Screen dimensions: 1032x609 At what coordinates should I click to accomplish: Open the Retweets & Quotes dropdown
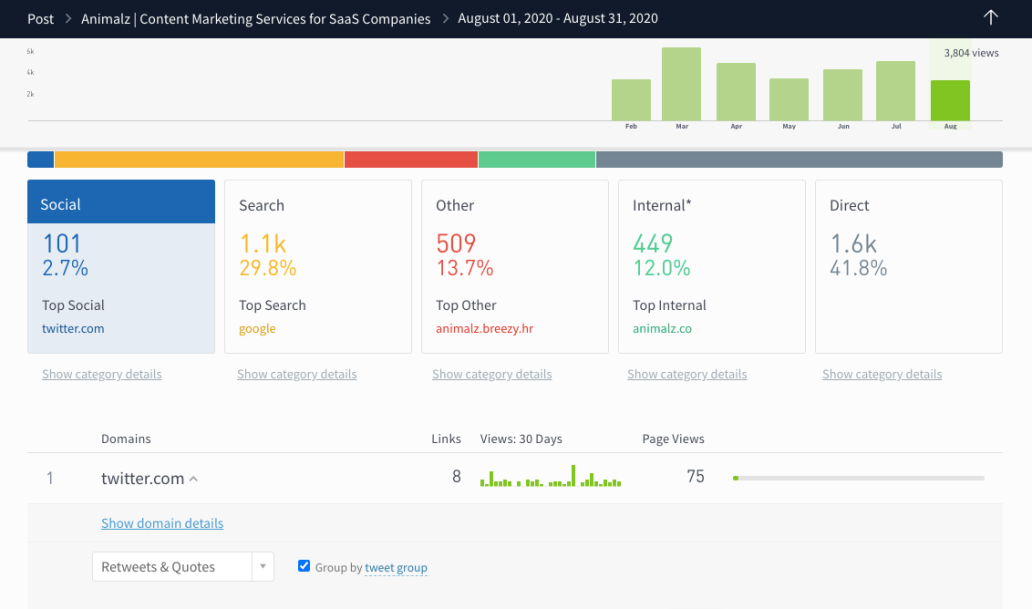pos(262,566)
